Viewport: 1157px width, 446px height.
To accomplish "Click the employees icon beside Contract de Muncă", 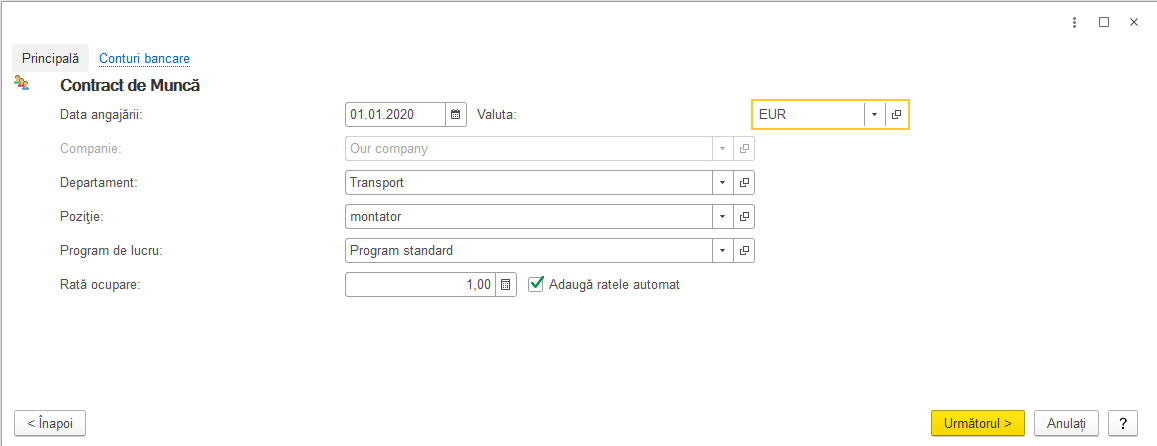I will [21, 83].
